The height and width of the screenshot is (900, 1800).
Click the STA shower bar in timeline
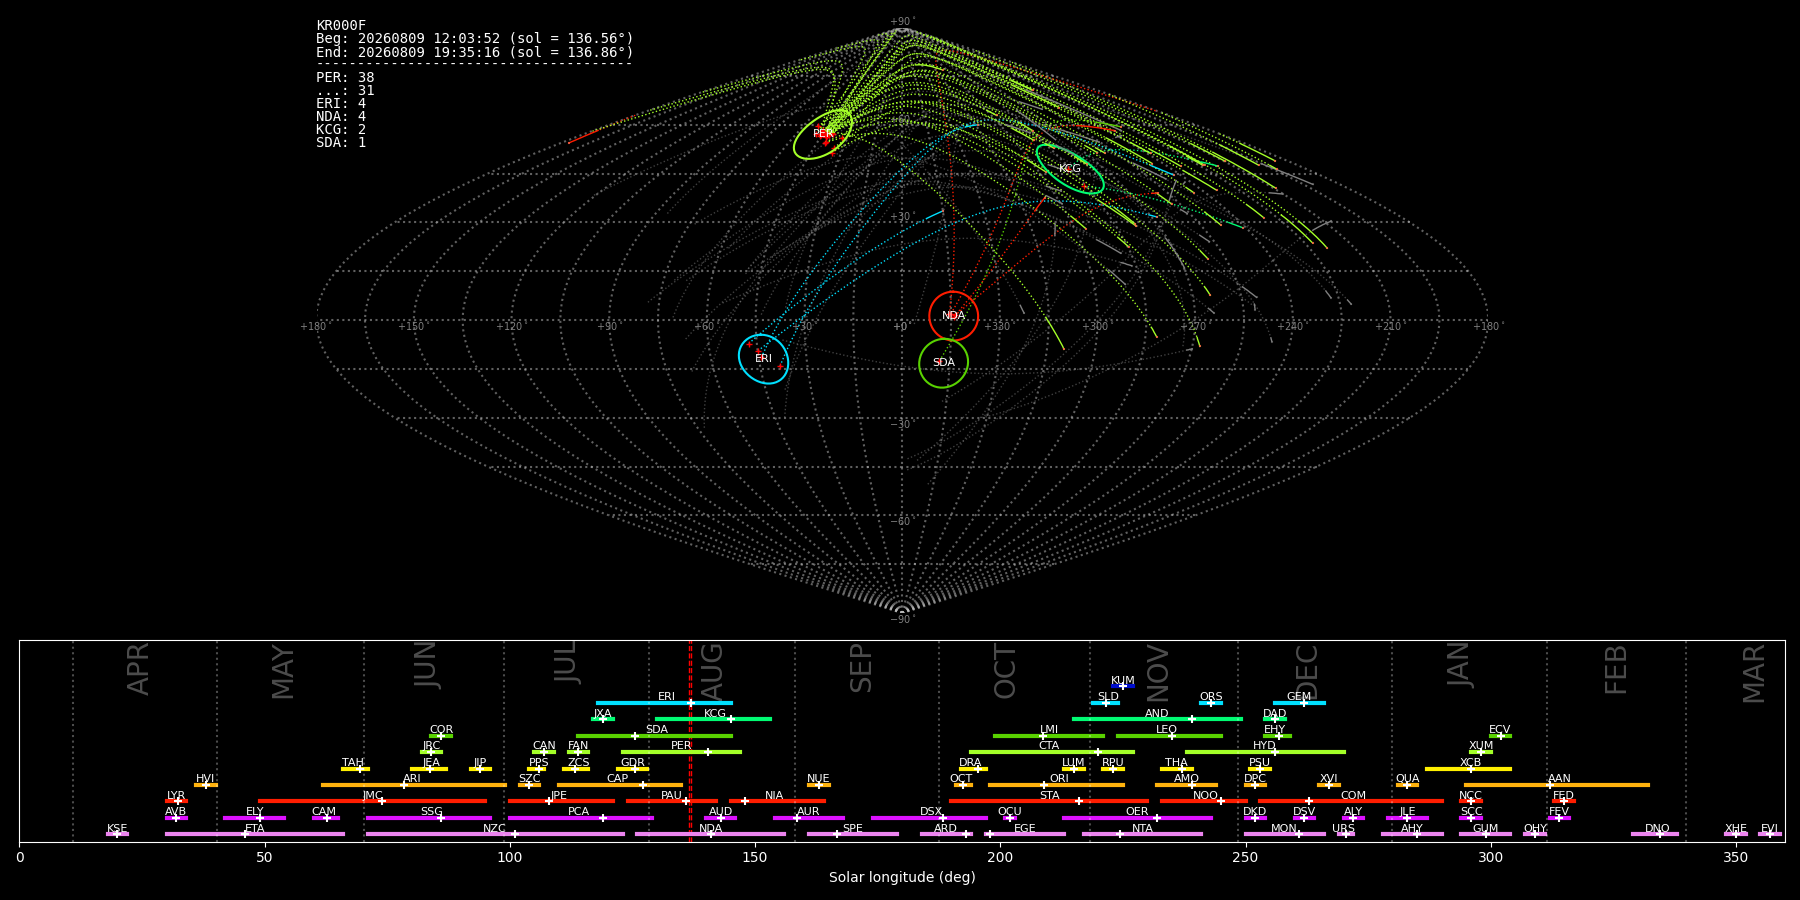(x=1049, y=801)
